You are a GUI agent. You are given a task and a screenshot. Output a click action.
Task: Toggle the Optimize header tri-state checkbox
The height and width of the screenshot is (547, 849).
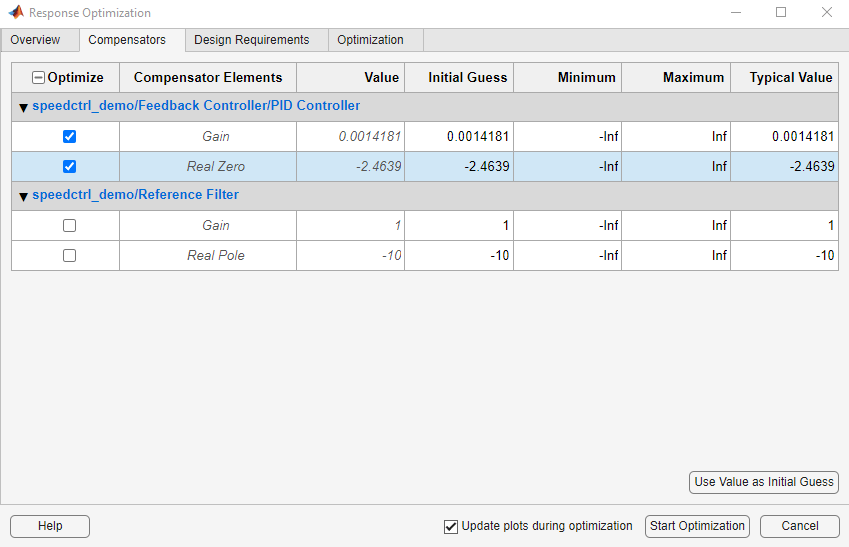(38, 77)
